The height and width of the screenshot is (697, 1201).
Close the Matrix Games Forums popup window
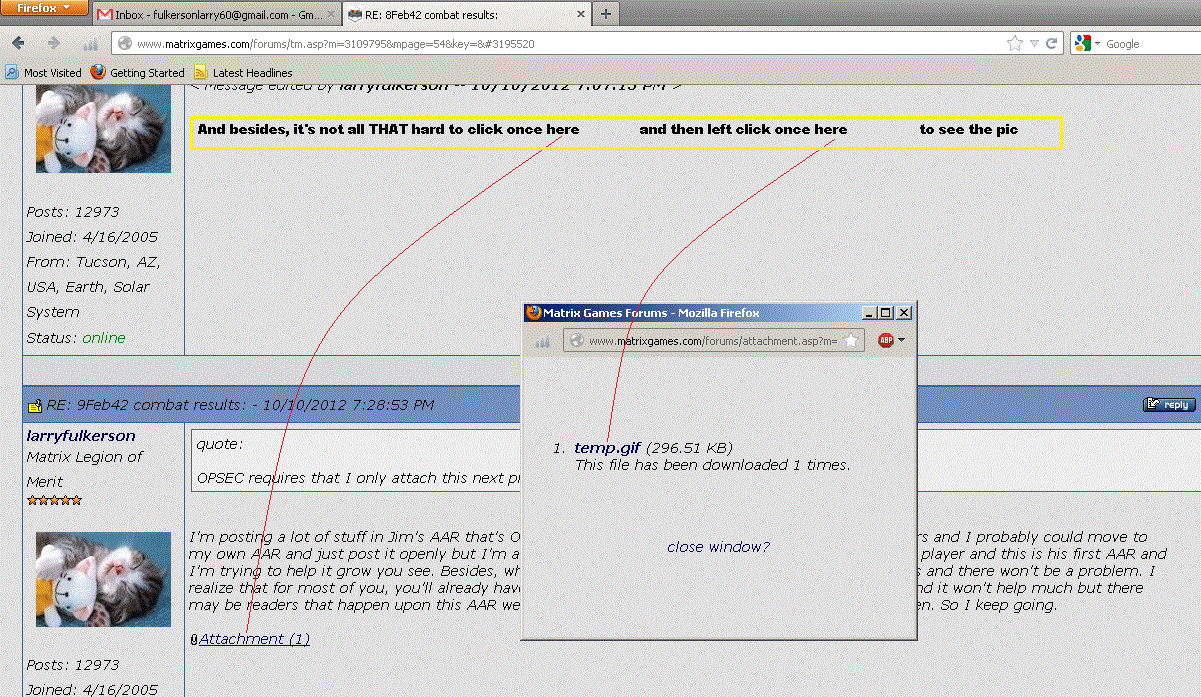pos(904,313)
